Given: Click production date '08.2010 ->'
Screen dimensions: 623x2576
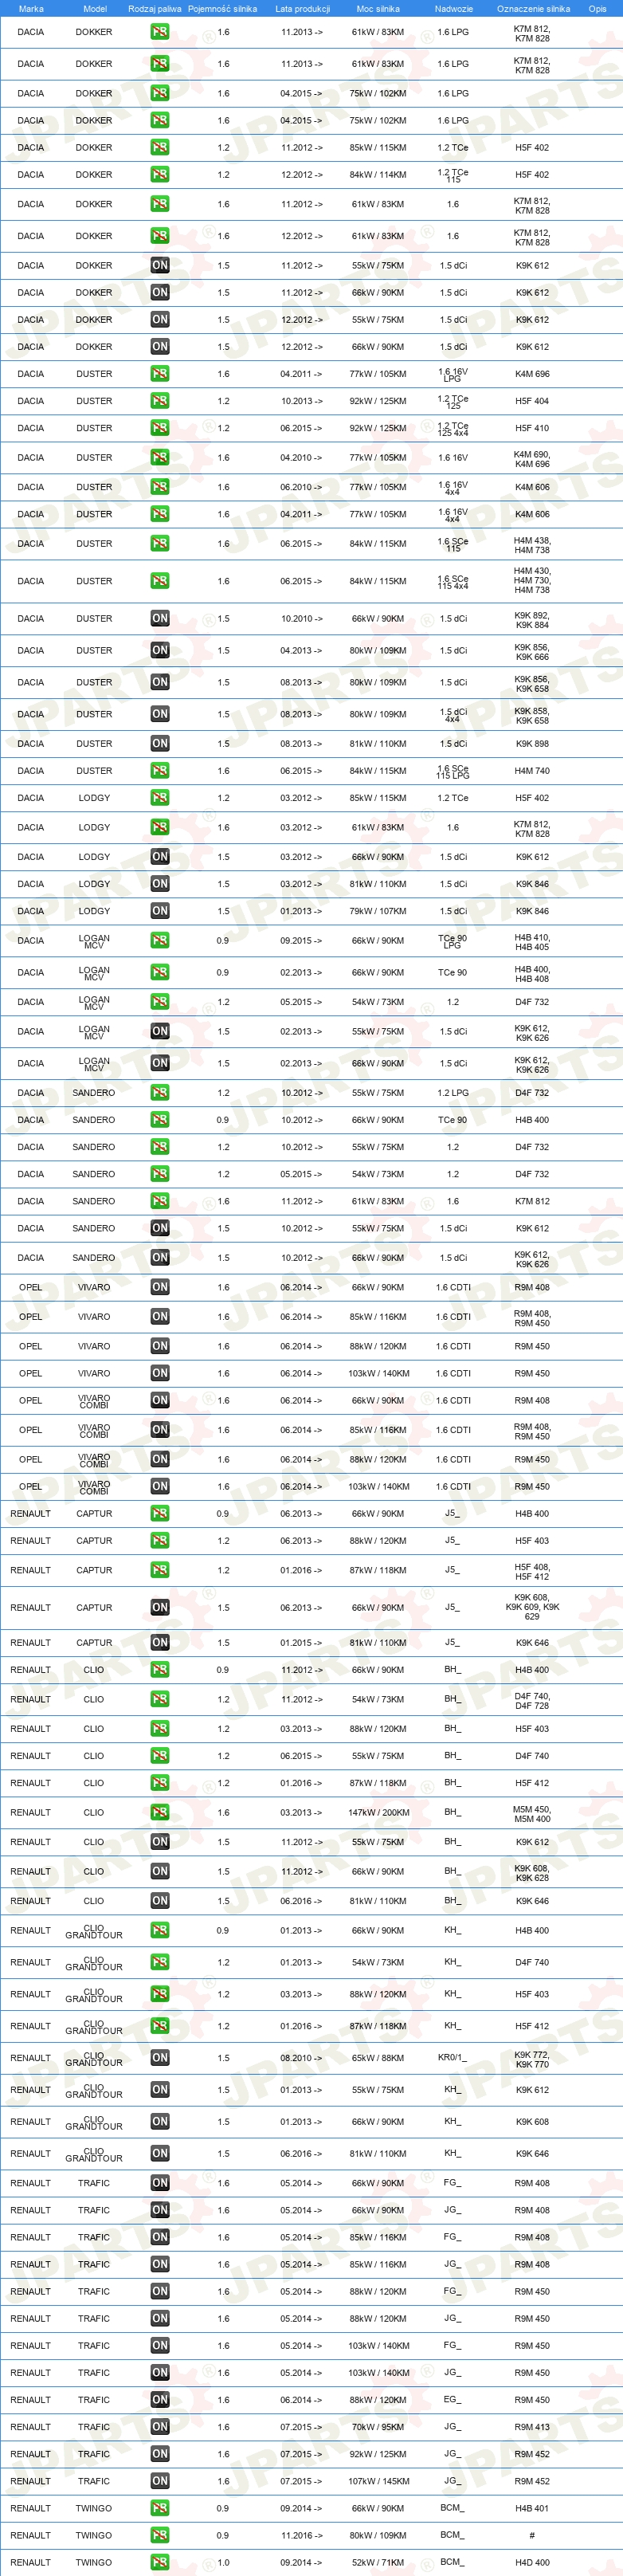Looking at the screenshot, I should (301, 2058).
